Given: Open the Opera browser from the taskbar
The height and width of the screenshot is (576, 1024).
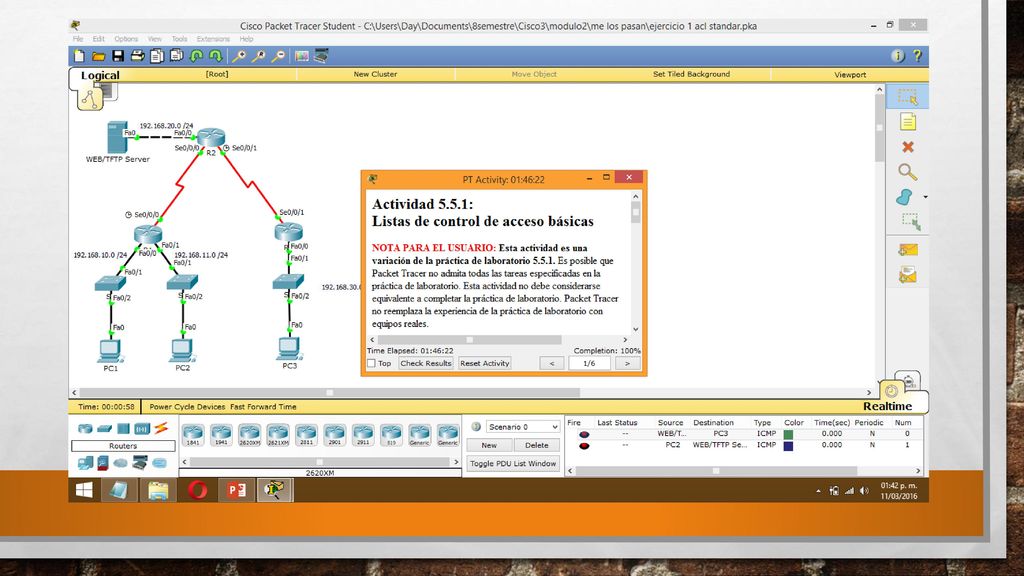Looking at the screenshot, I should click(x=197, y=490).
